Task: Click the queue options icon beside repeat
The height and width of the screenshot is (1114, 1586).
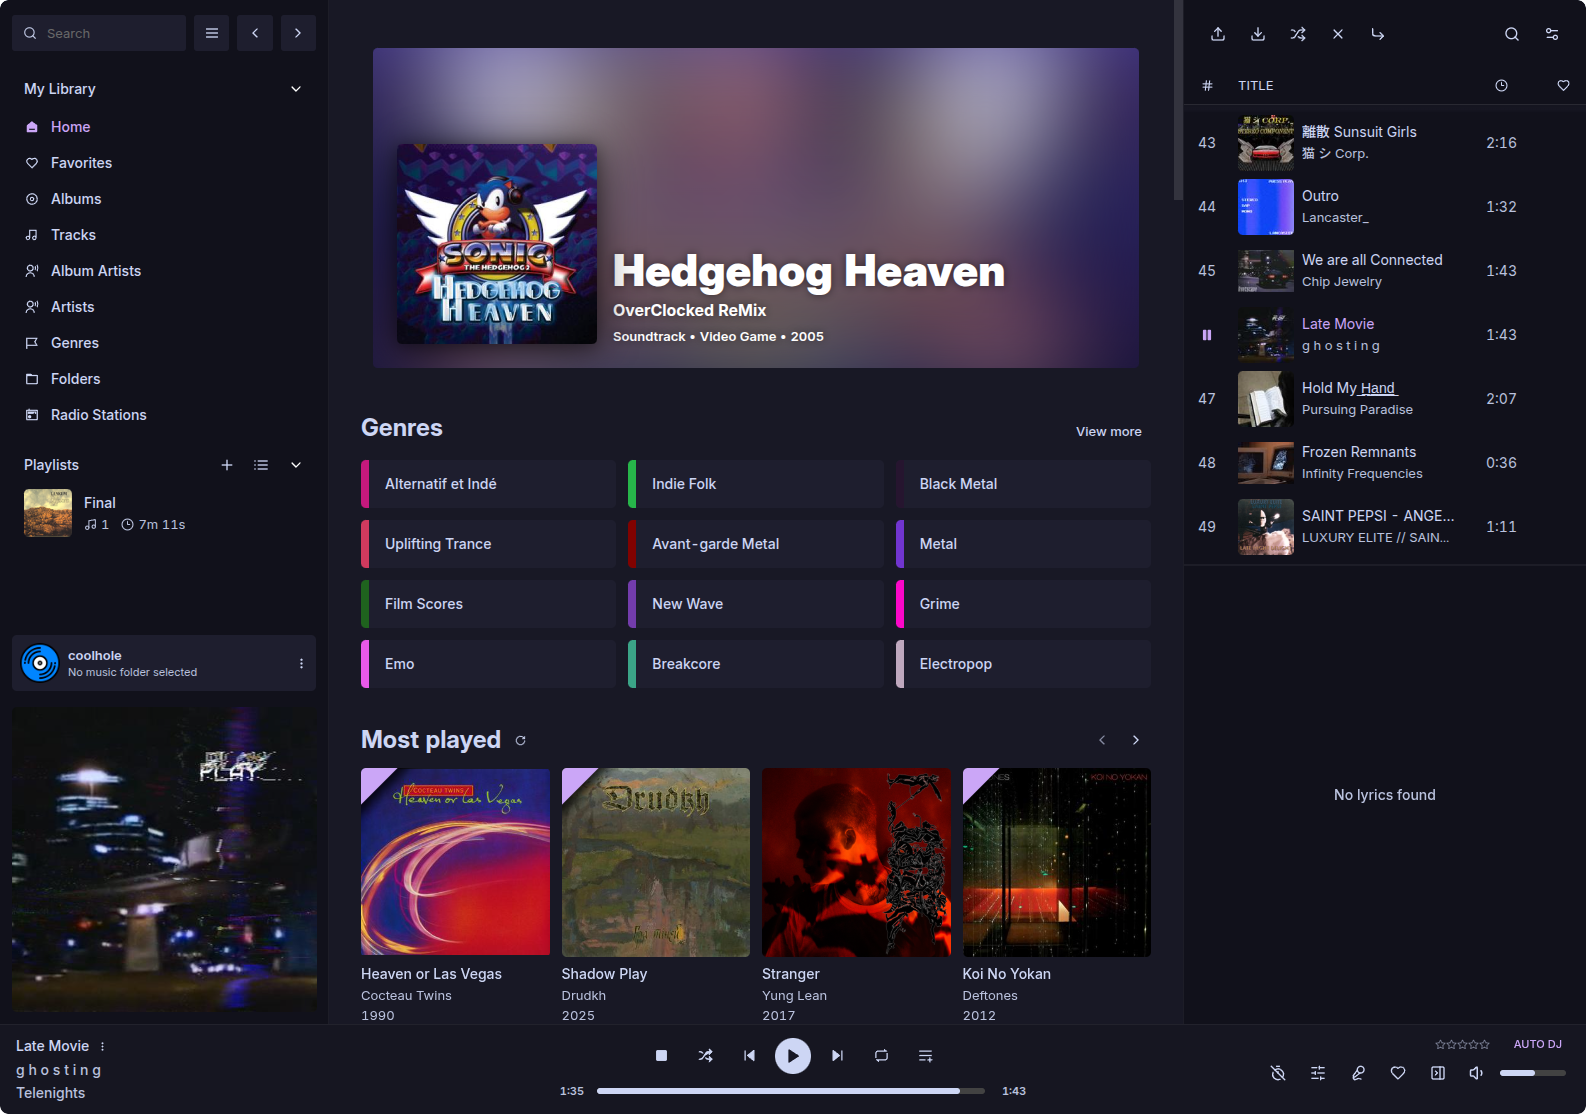Action: pos(925,1056)
